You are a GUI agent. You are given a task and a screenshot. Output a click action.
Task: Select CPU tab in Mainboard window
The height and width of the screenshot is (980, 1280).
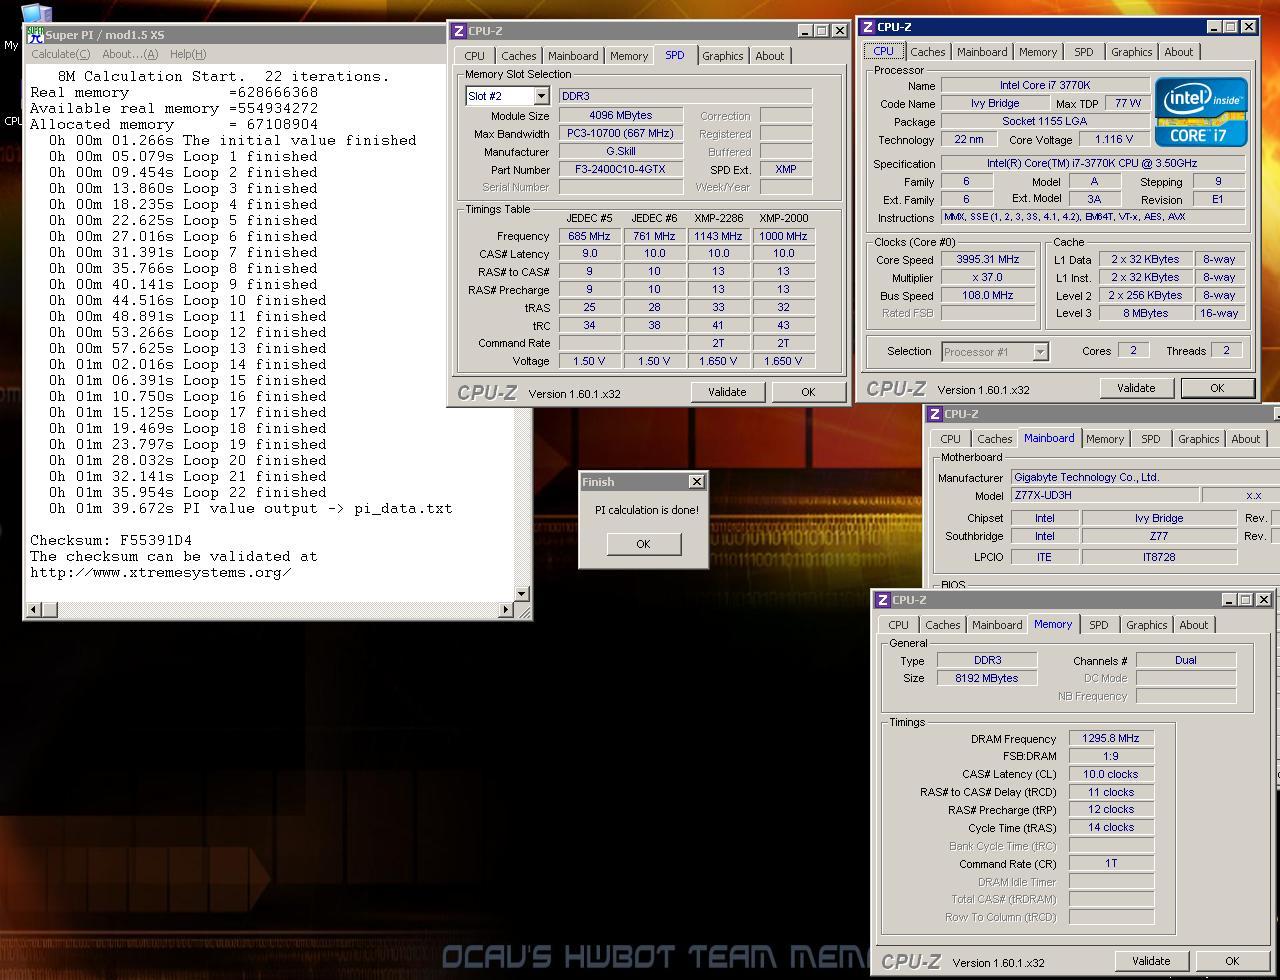click(x=950, y=439)
